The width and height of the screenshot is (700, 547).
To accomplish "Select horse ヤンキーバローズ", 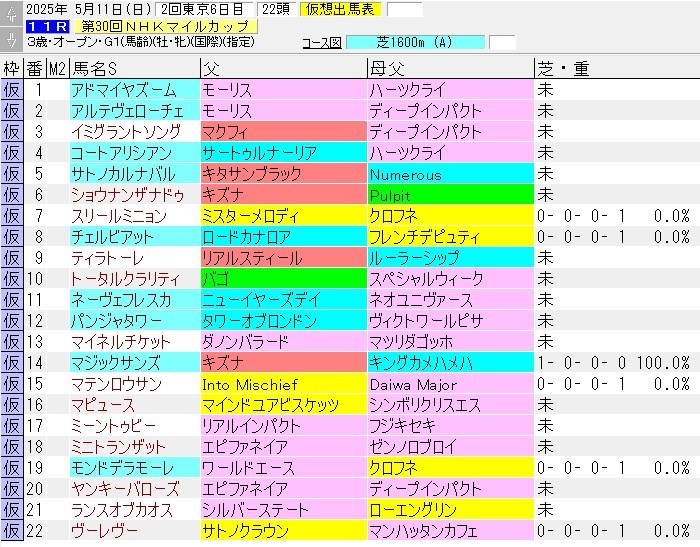I will 135,489.
